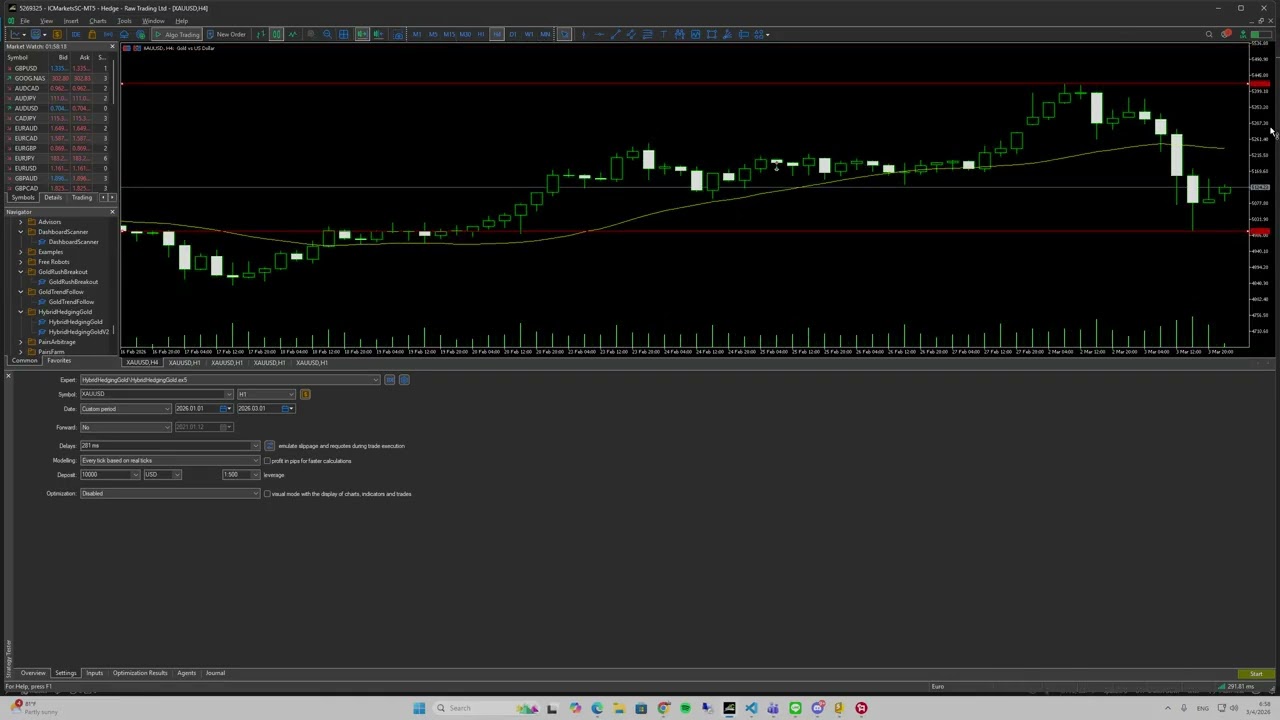Viewport: 1280px width, 720px height.
Task: Zoom in on the chart
Action: pos(310,34)
